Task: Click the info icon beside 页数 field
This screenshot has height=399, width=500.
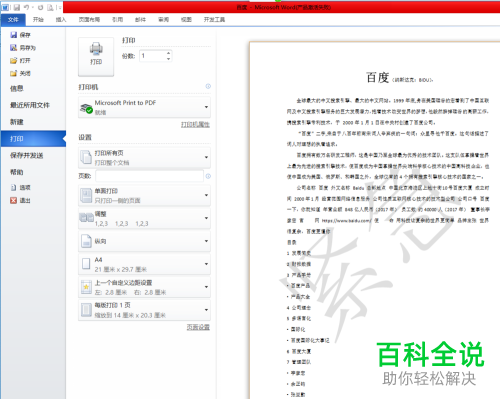Action: point(208,176)
